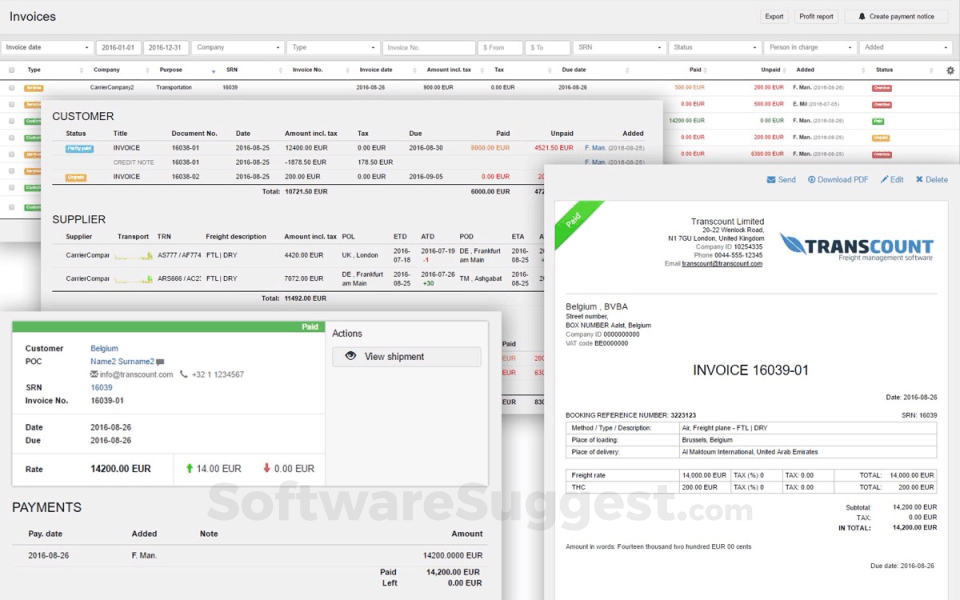Open SRN 16039 link in detail panel
Viewport: 960px width, 600px height.
[x=102, y=388]
